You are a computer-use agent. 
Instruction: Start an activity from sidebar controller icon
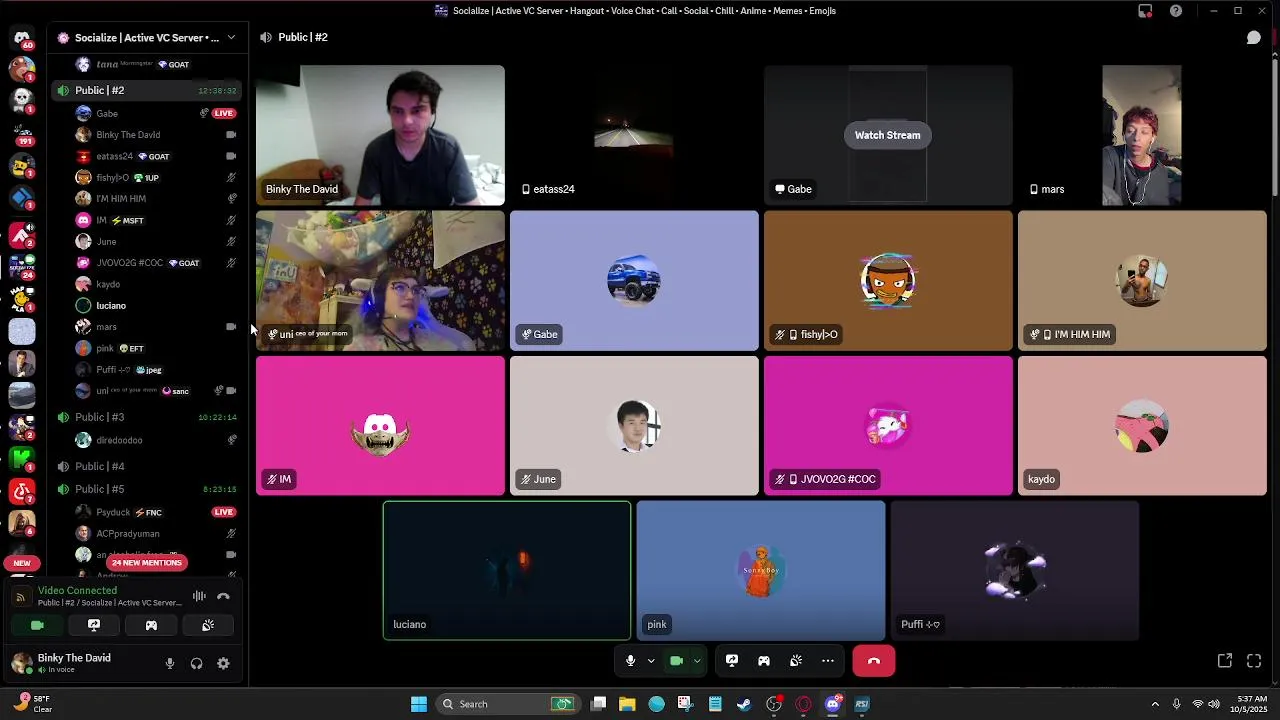tap(151, 625)
